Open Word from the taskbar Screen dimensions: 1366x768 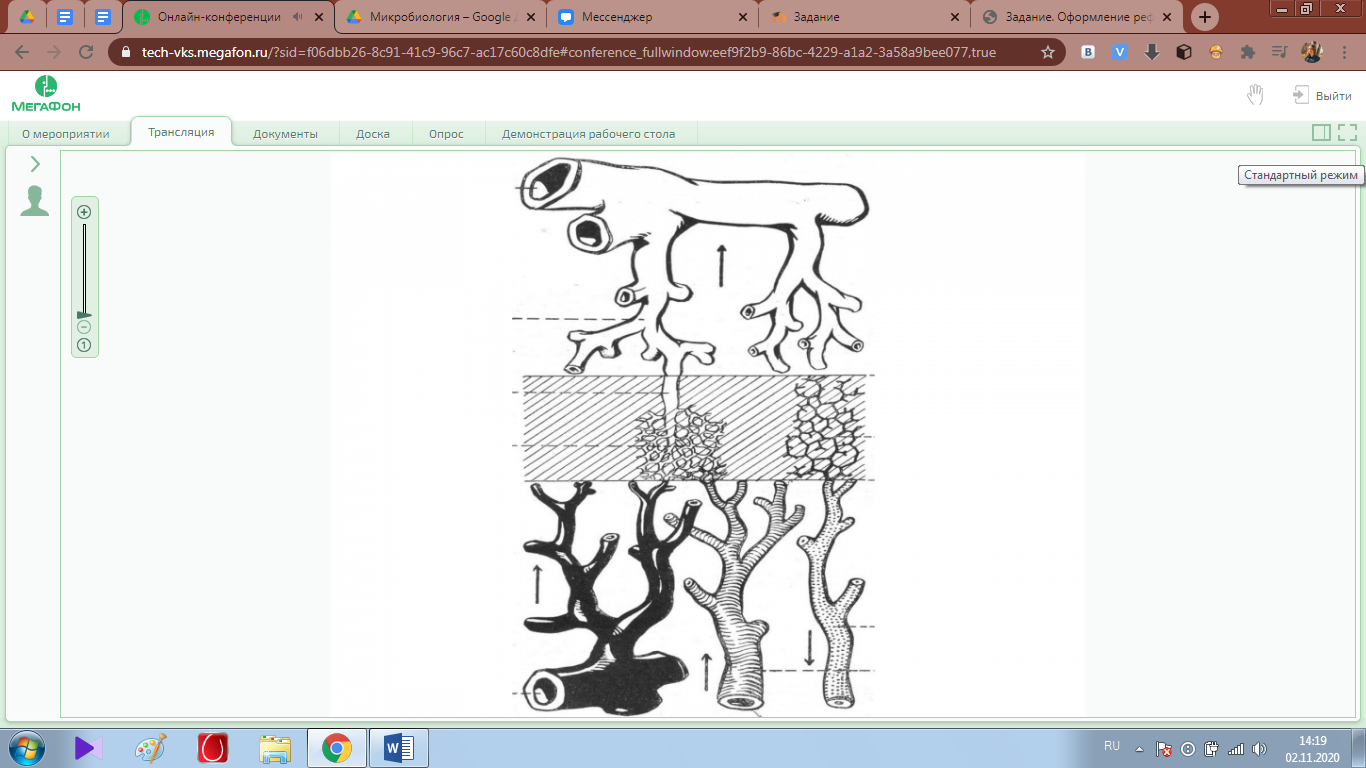pos(399,748)
